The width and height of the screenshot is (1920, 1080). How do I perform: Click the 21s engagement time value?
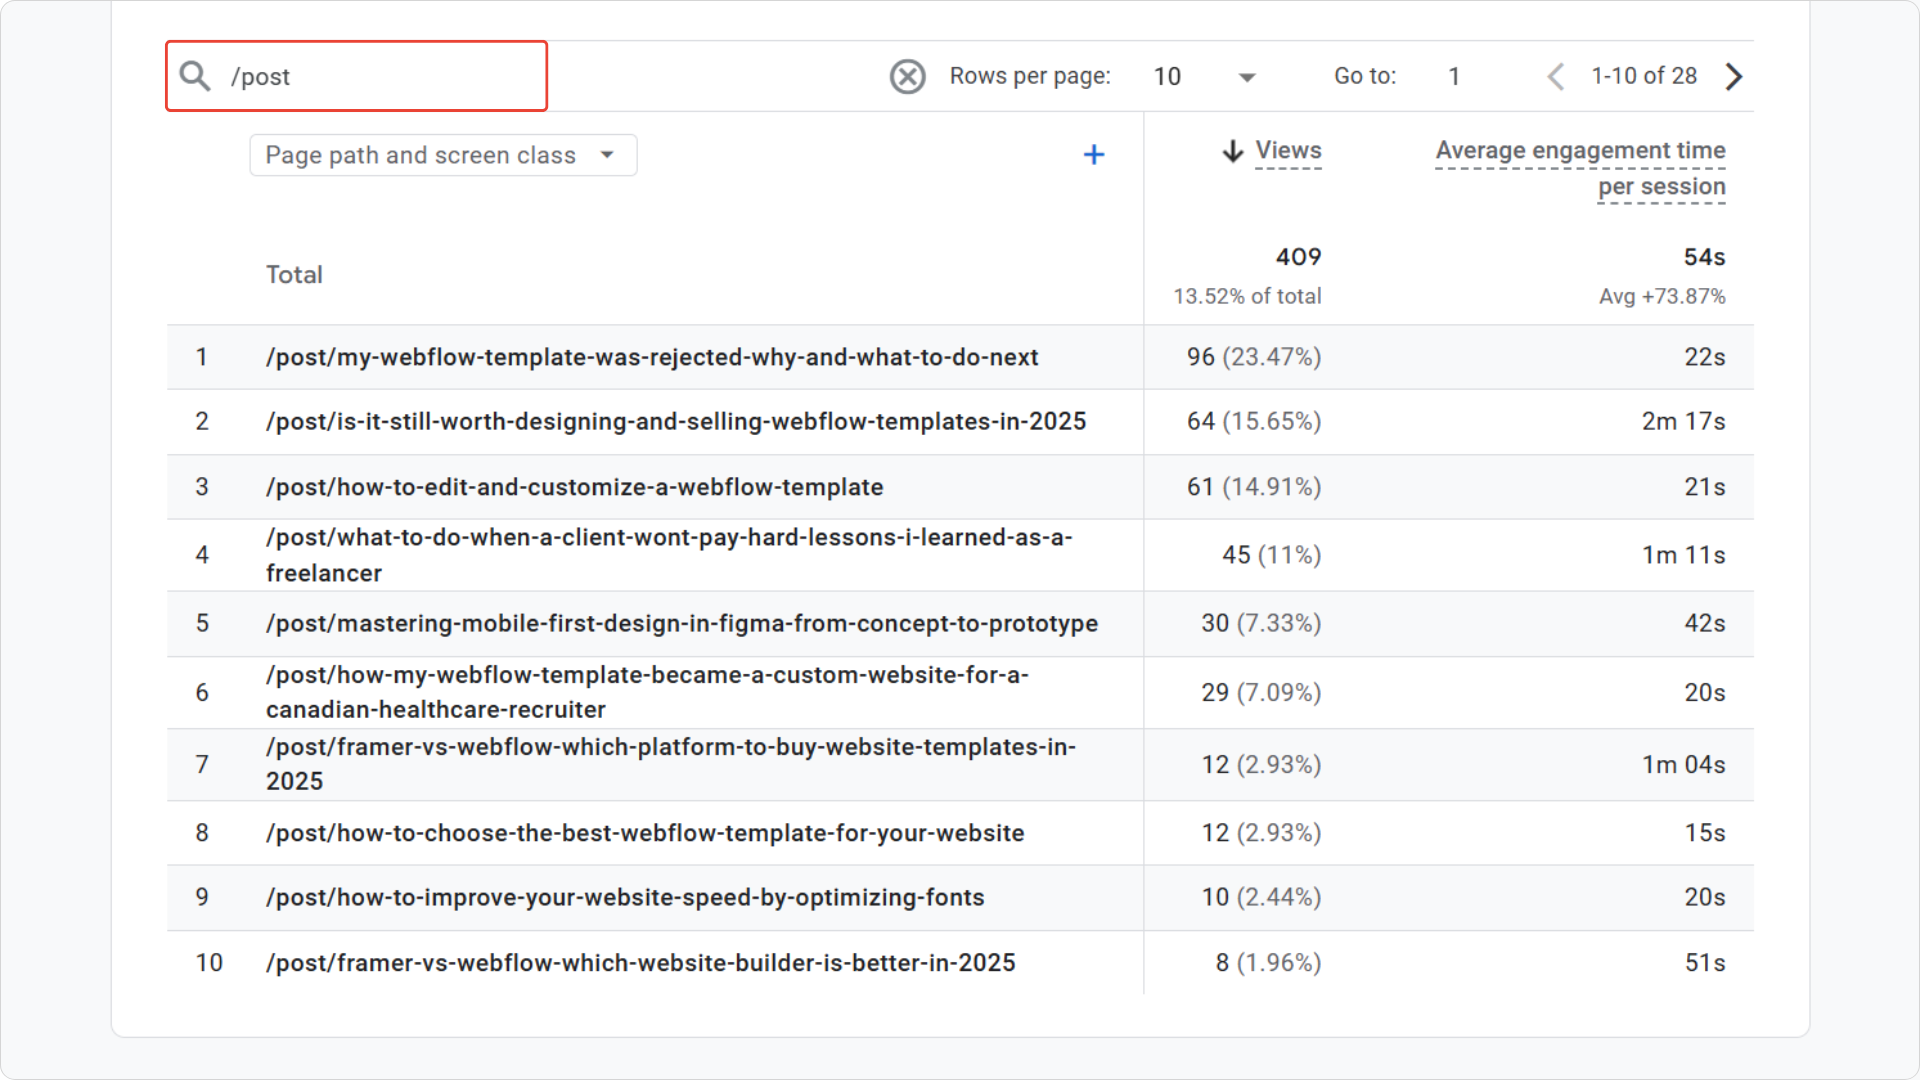pos(1705,487)
